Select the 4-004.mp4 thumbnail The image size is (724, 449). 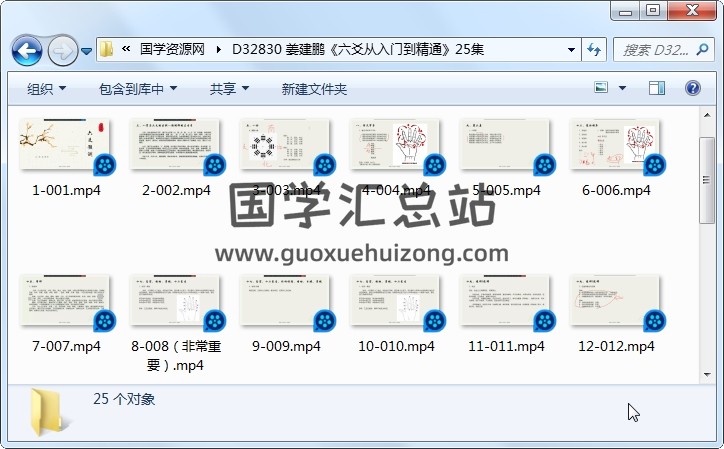(x=395, y=144)
